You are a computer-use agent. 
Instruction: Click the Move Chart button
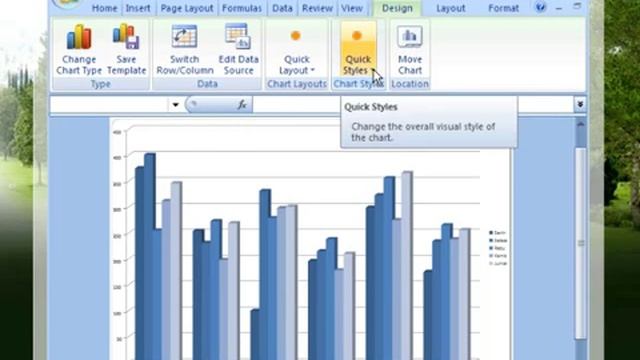pyautogui.click(x=410, y=49)
